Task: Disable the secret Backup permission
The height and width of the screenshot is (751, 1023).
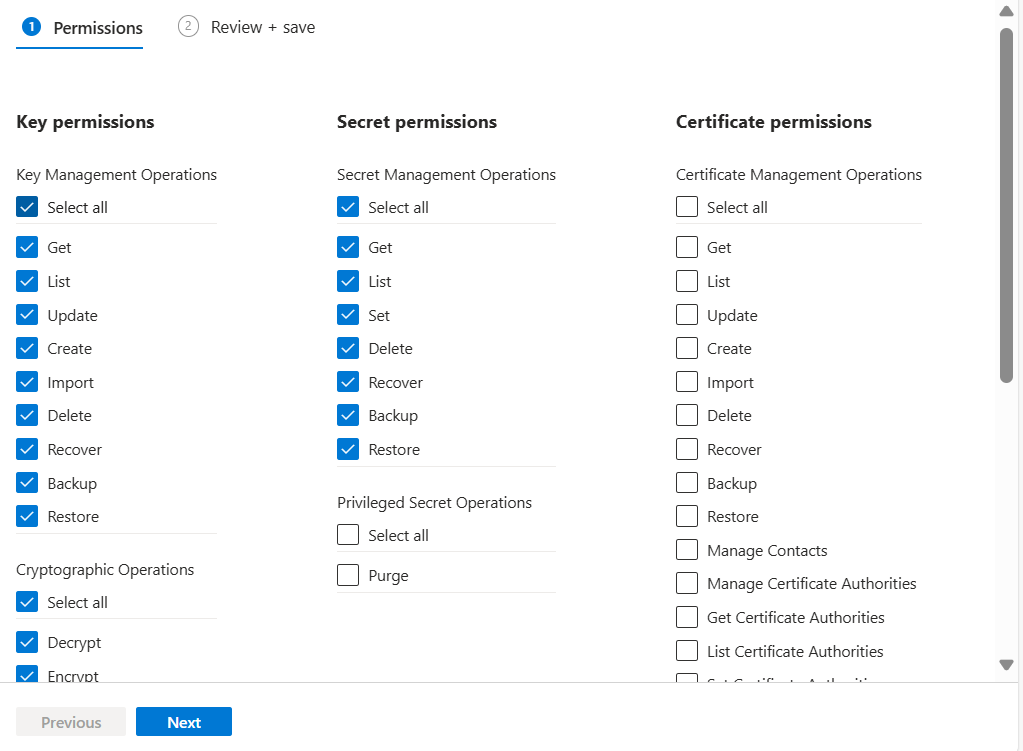Action: click(x=348, y=416)
